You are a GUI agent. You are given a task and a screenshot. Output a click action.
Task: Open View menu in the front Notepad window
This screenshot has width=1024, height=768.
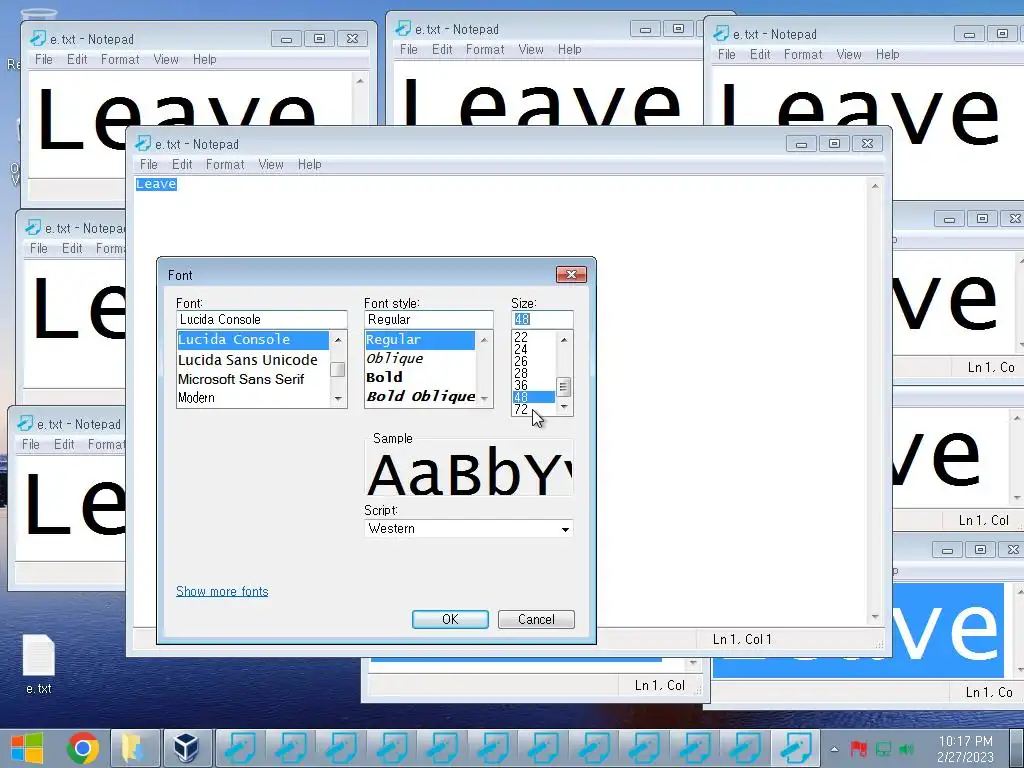point(270,165)
